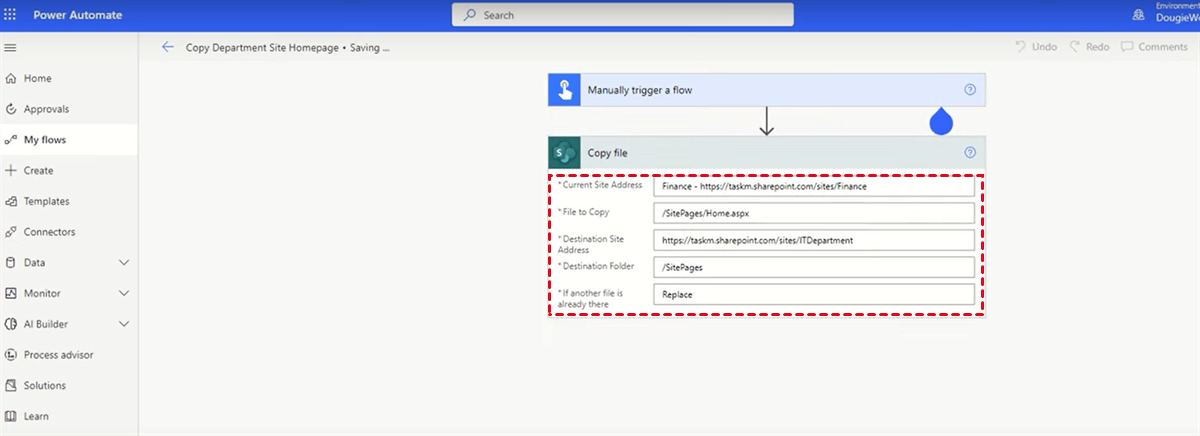Open Approvals in the sidebar

(x=47, y=109)
